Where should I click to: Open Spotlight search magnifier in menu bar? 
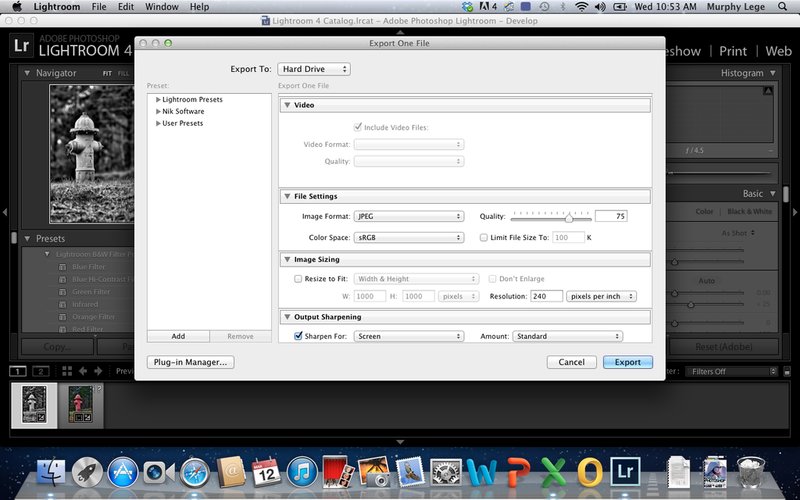(783, 7)
